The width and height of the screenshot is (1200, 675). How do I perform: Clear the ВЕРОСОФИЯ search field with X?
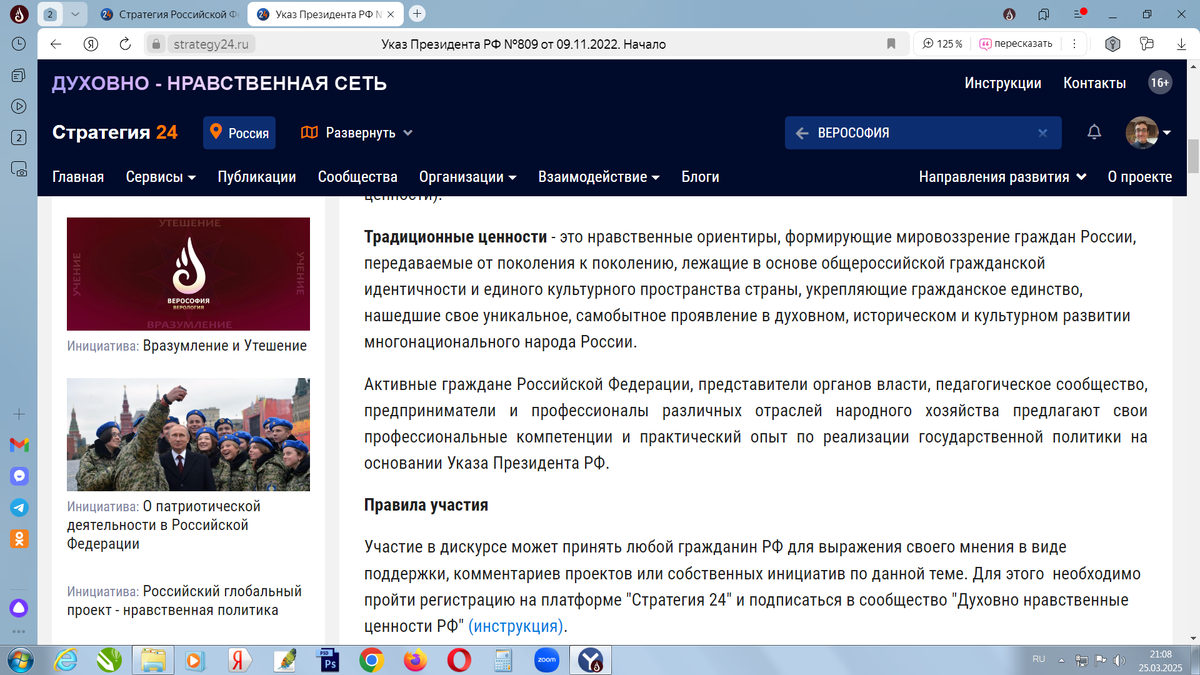coord(1042,132)
